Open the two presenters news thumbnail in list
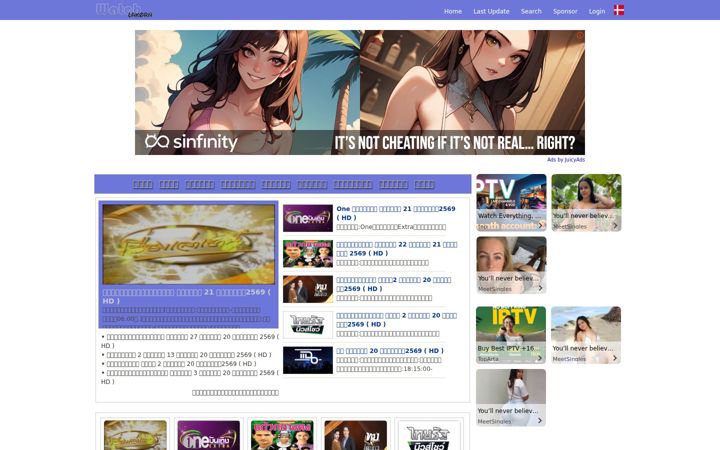The image size is (720, 450). point(308,289)
